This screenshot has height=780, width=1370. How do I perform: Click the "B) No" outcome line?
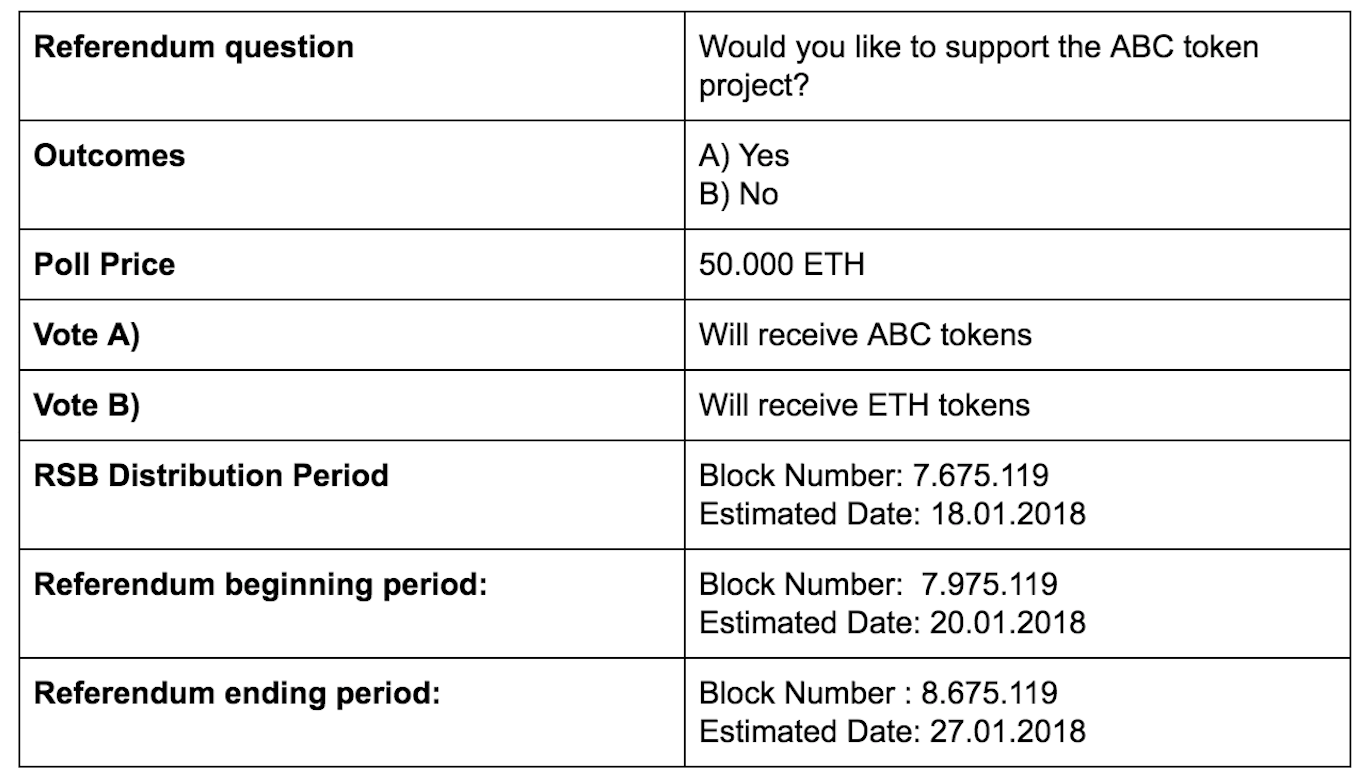pos(739,194)
